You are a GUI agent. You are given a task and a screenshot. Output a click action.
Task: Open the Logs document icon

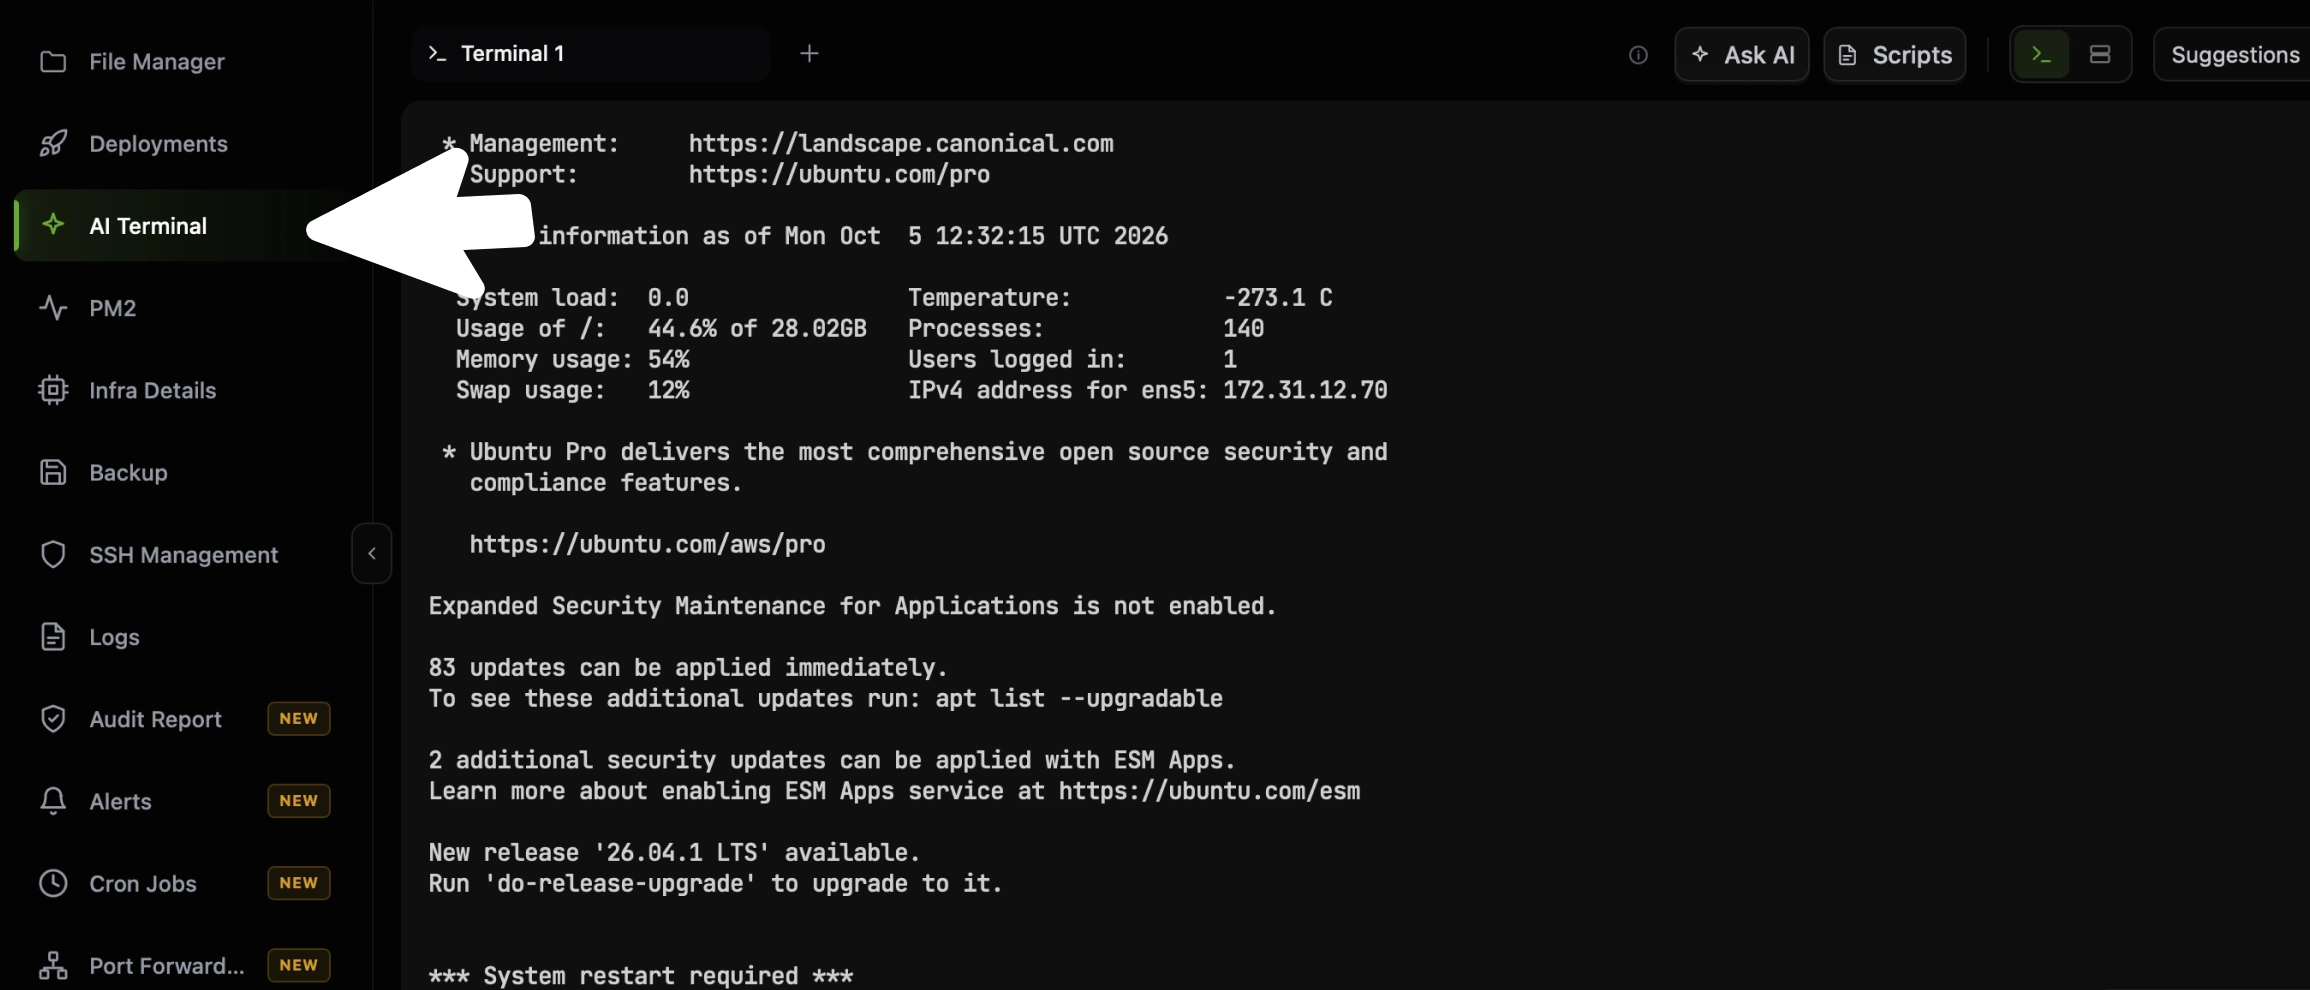pos(53,637)
